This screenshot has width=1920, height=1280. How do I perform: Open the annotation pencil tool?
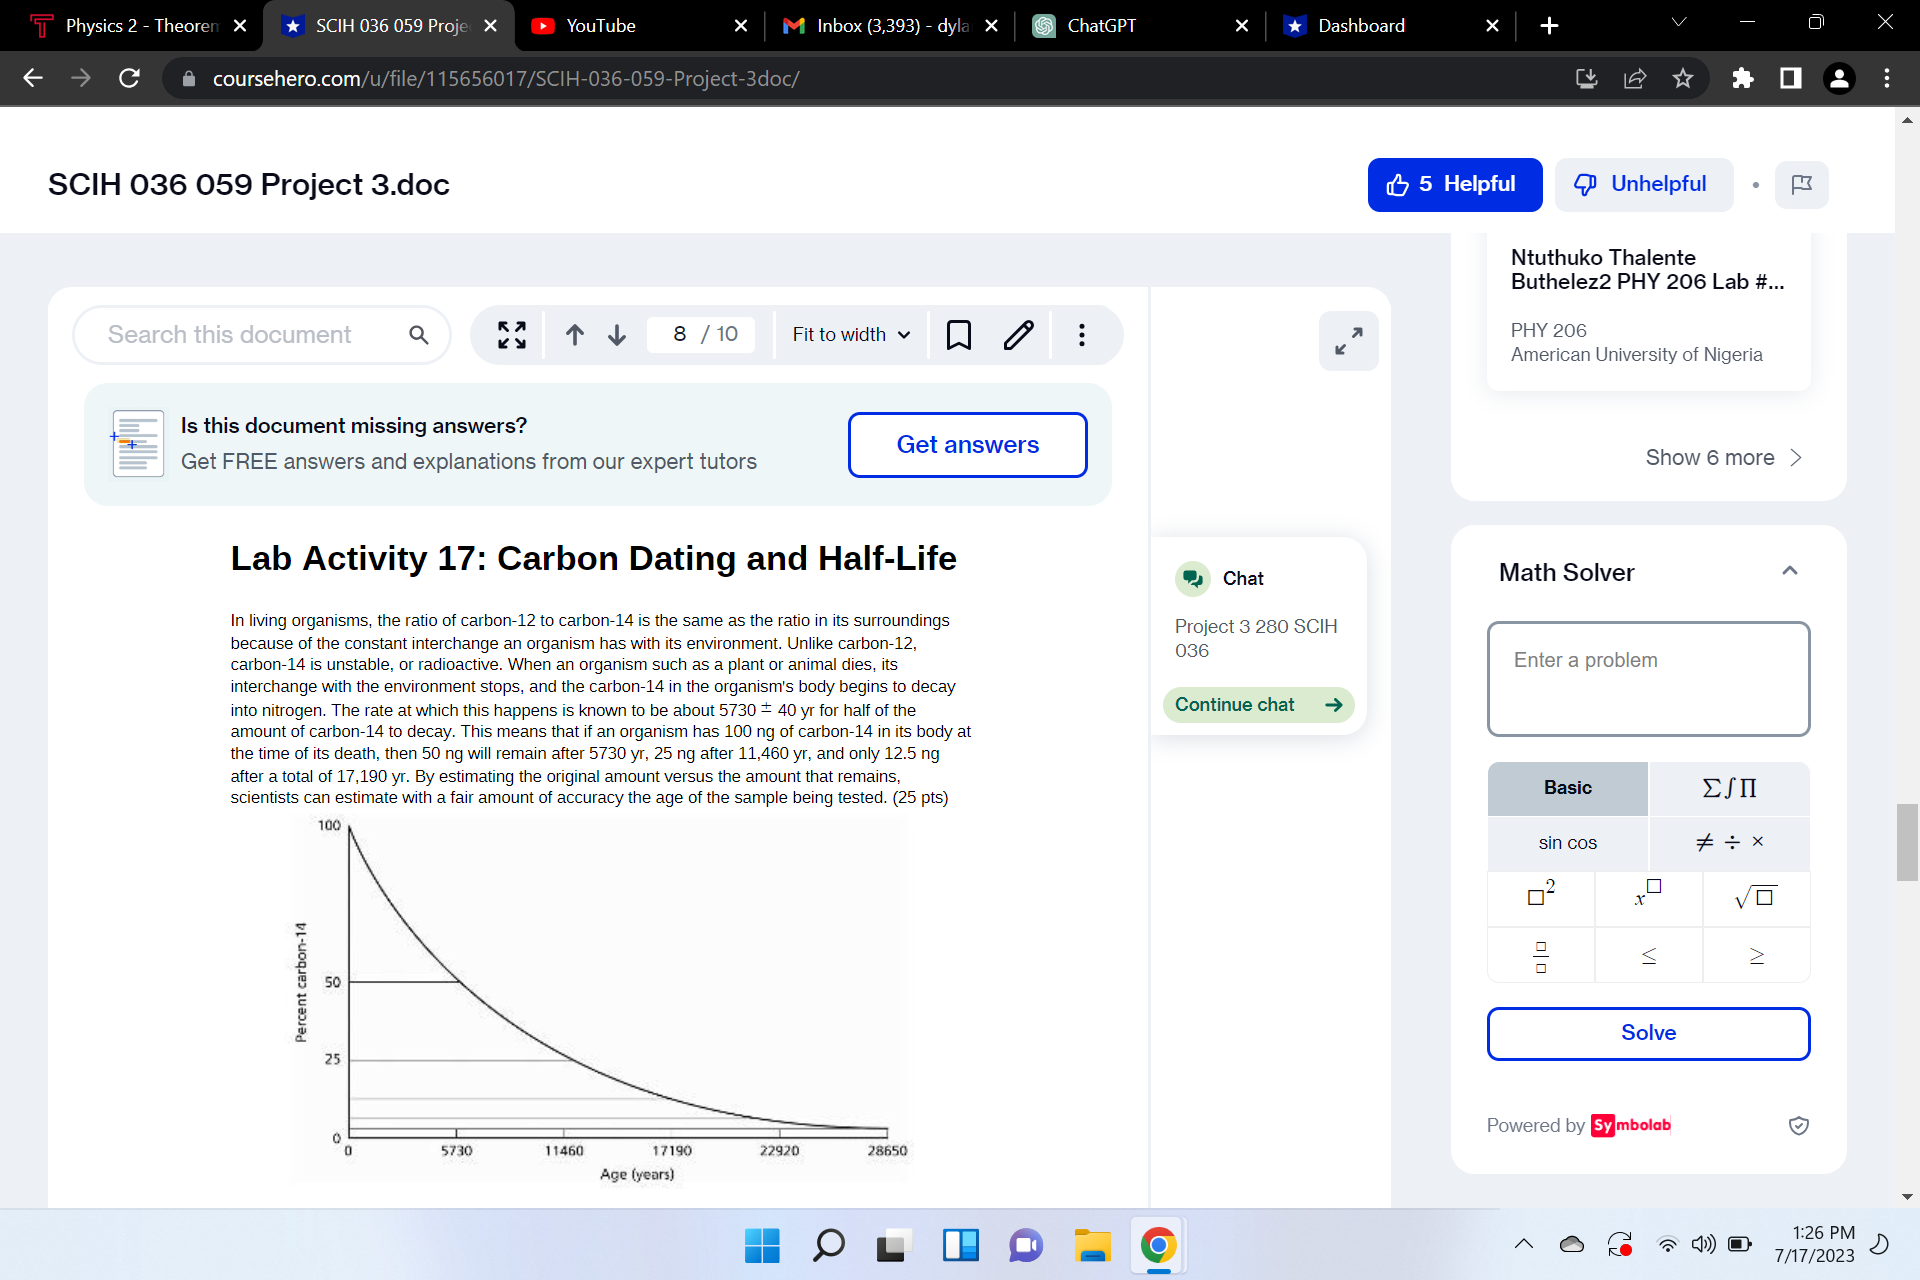coord(1018,334)
